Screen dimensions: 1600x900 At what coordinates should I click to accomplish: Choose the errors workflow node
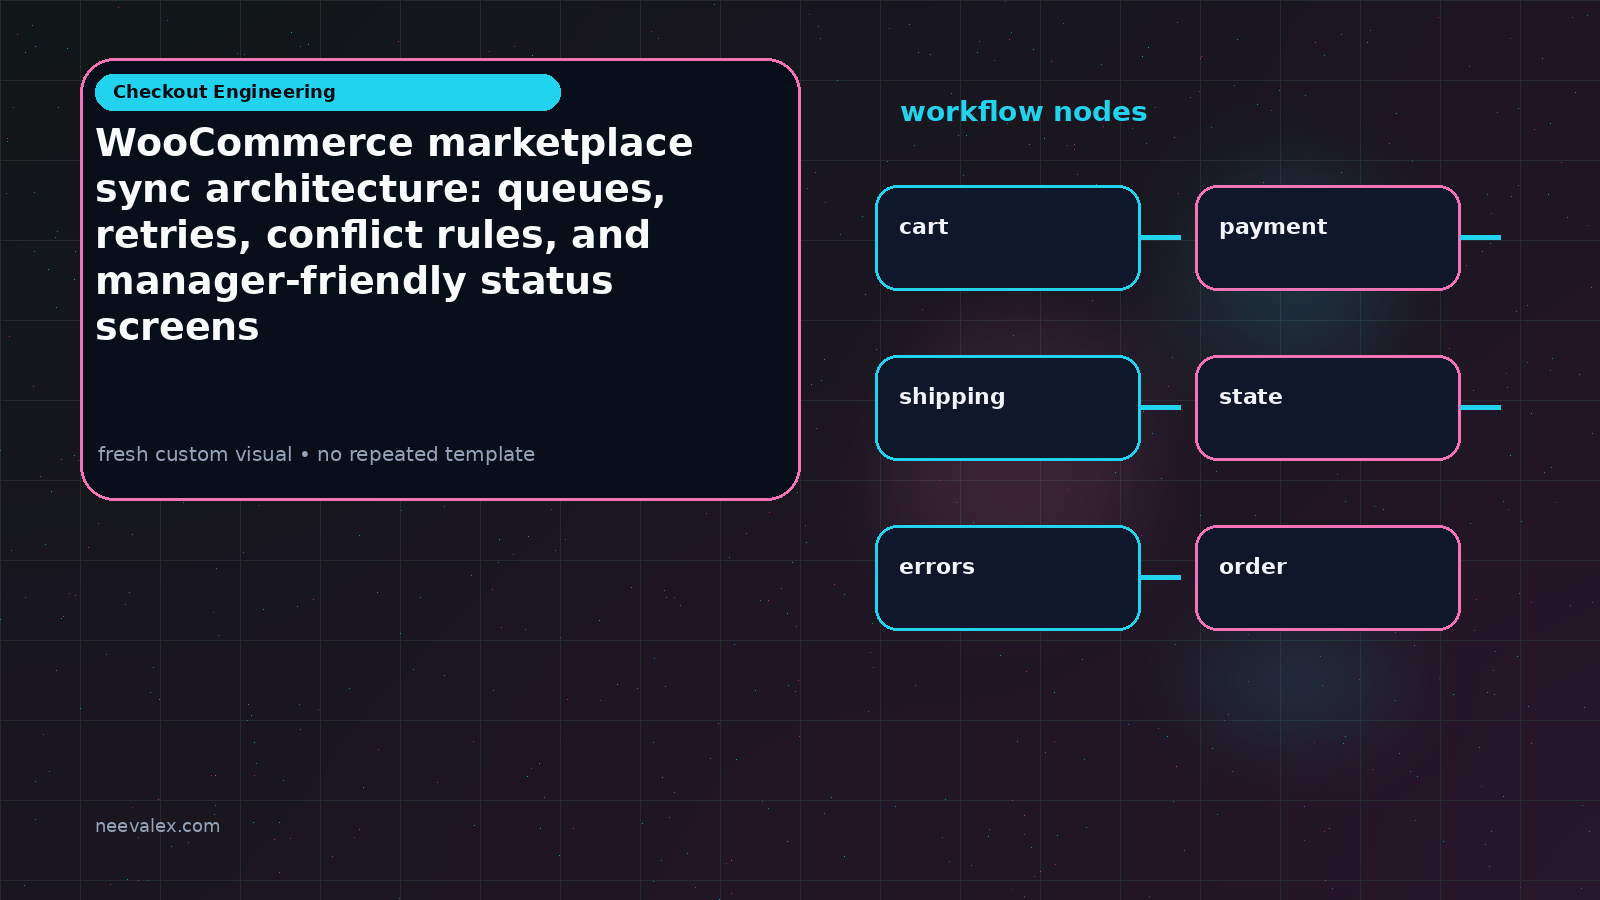[1008, 578]
